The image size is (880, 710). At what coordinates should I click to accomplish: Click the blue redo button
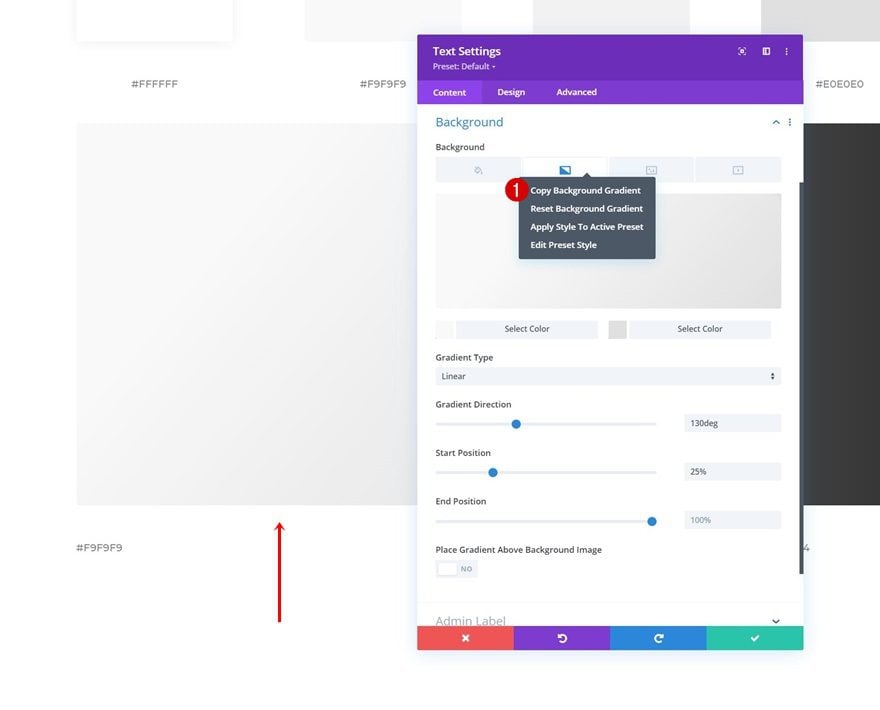pos(658,638)
